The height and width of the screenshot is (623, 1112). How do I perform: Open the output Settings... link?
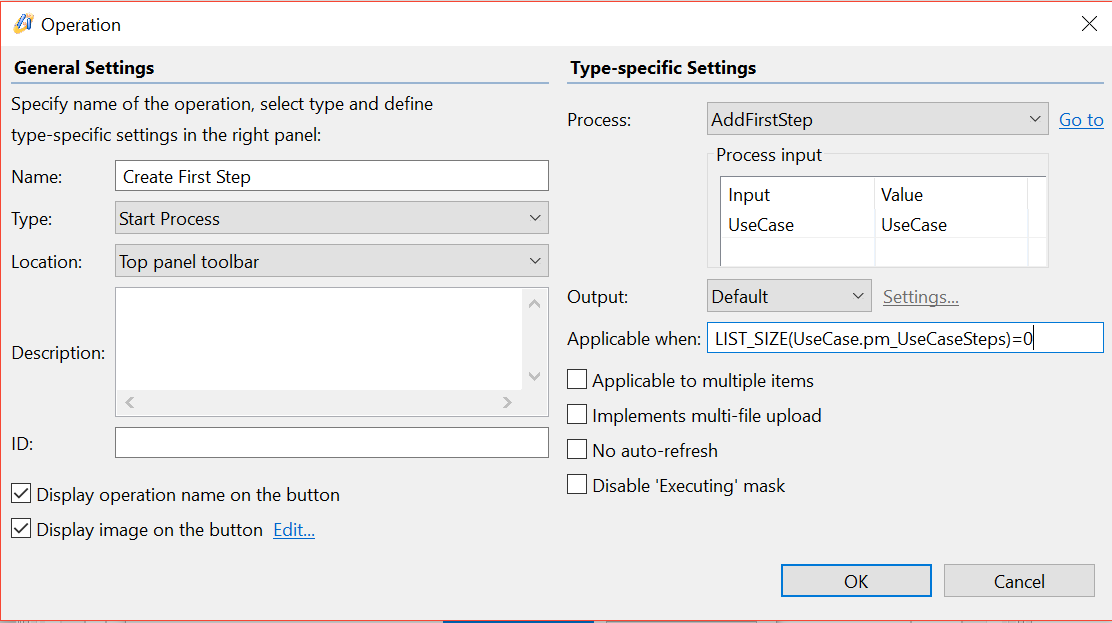point(921,297)
